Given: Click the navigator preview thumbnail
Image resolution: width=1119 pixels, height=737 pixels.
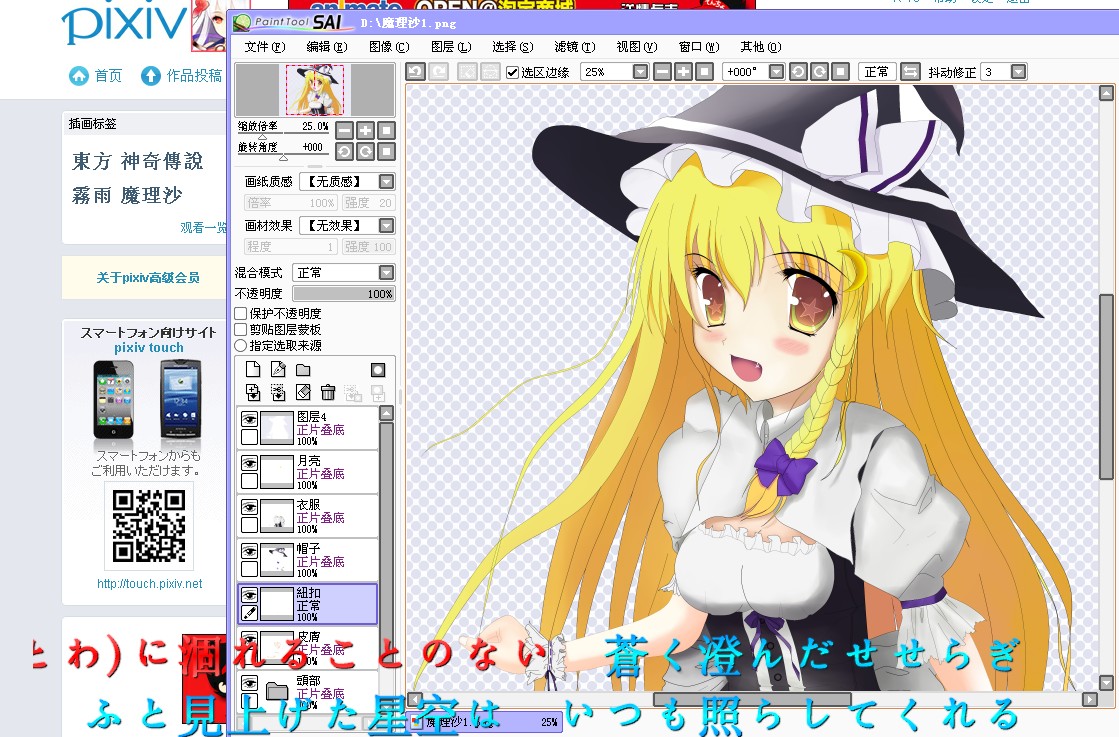Looking at the screenshot, I should click(315, 90).
